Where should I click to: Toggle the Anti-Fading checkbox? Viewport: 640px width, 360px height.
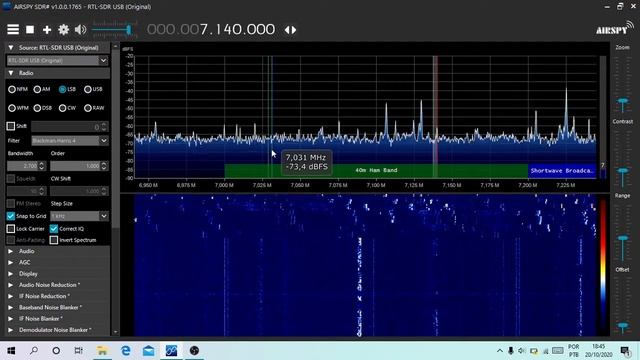[x=11, y=240]
